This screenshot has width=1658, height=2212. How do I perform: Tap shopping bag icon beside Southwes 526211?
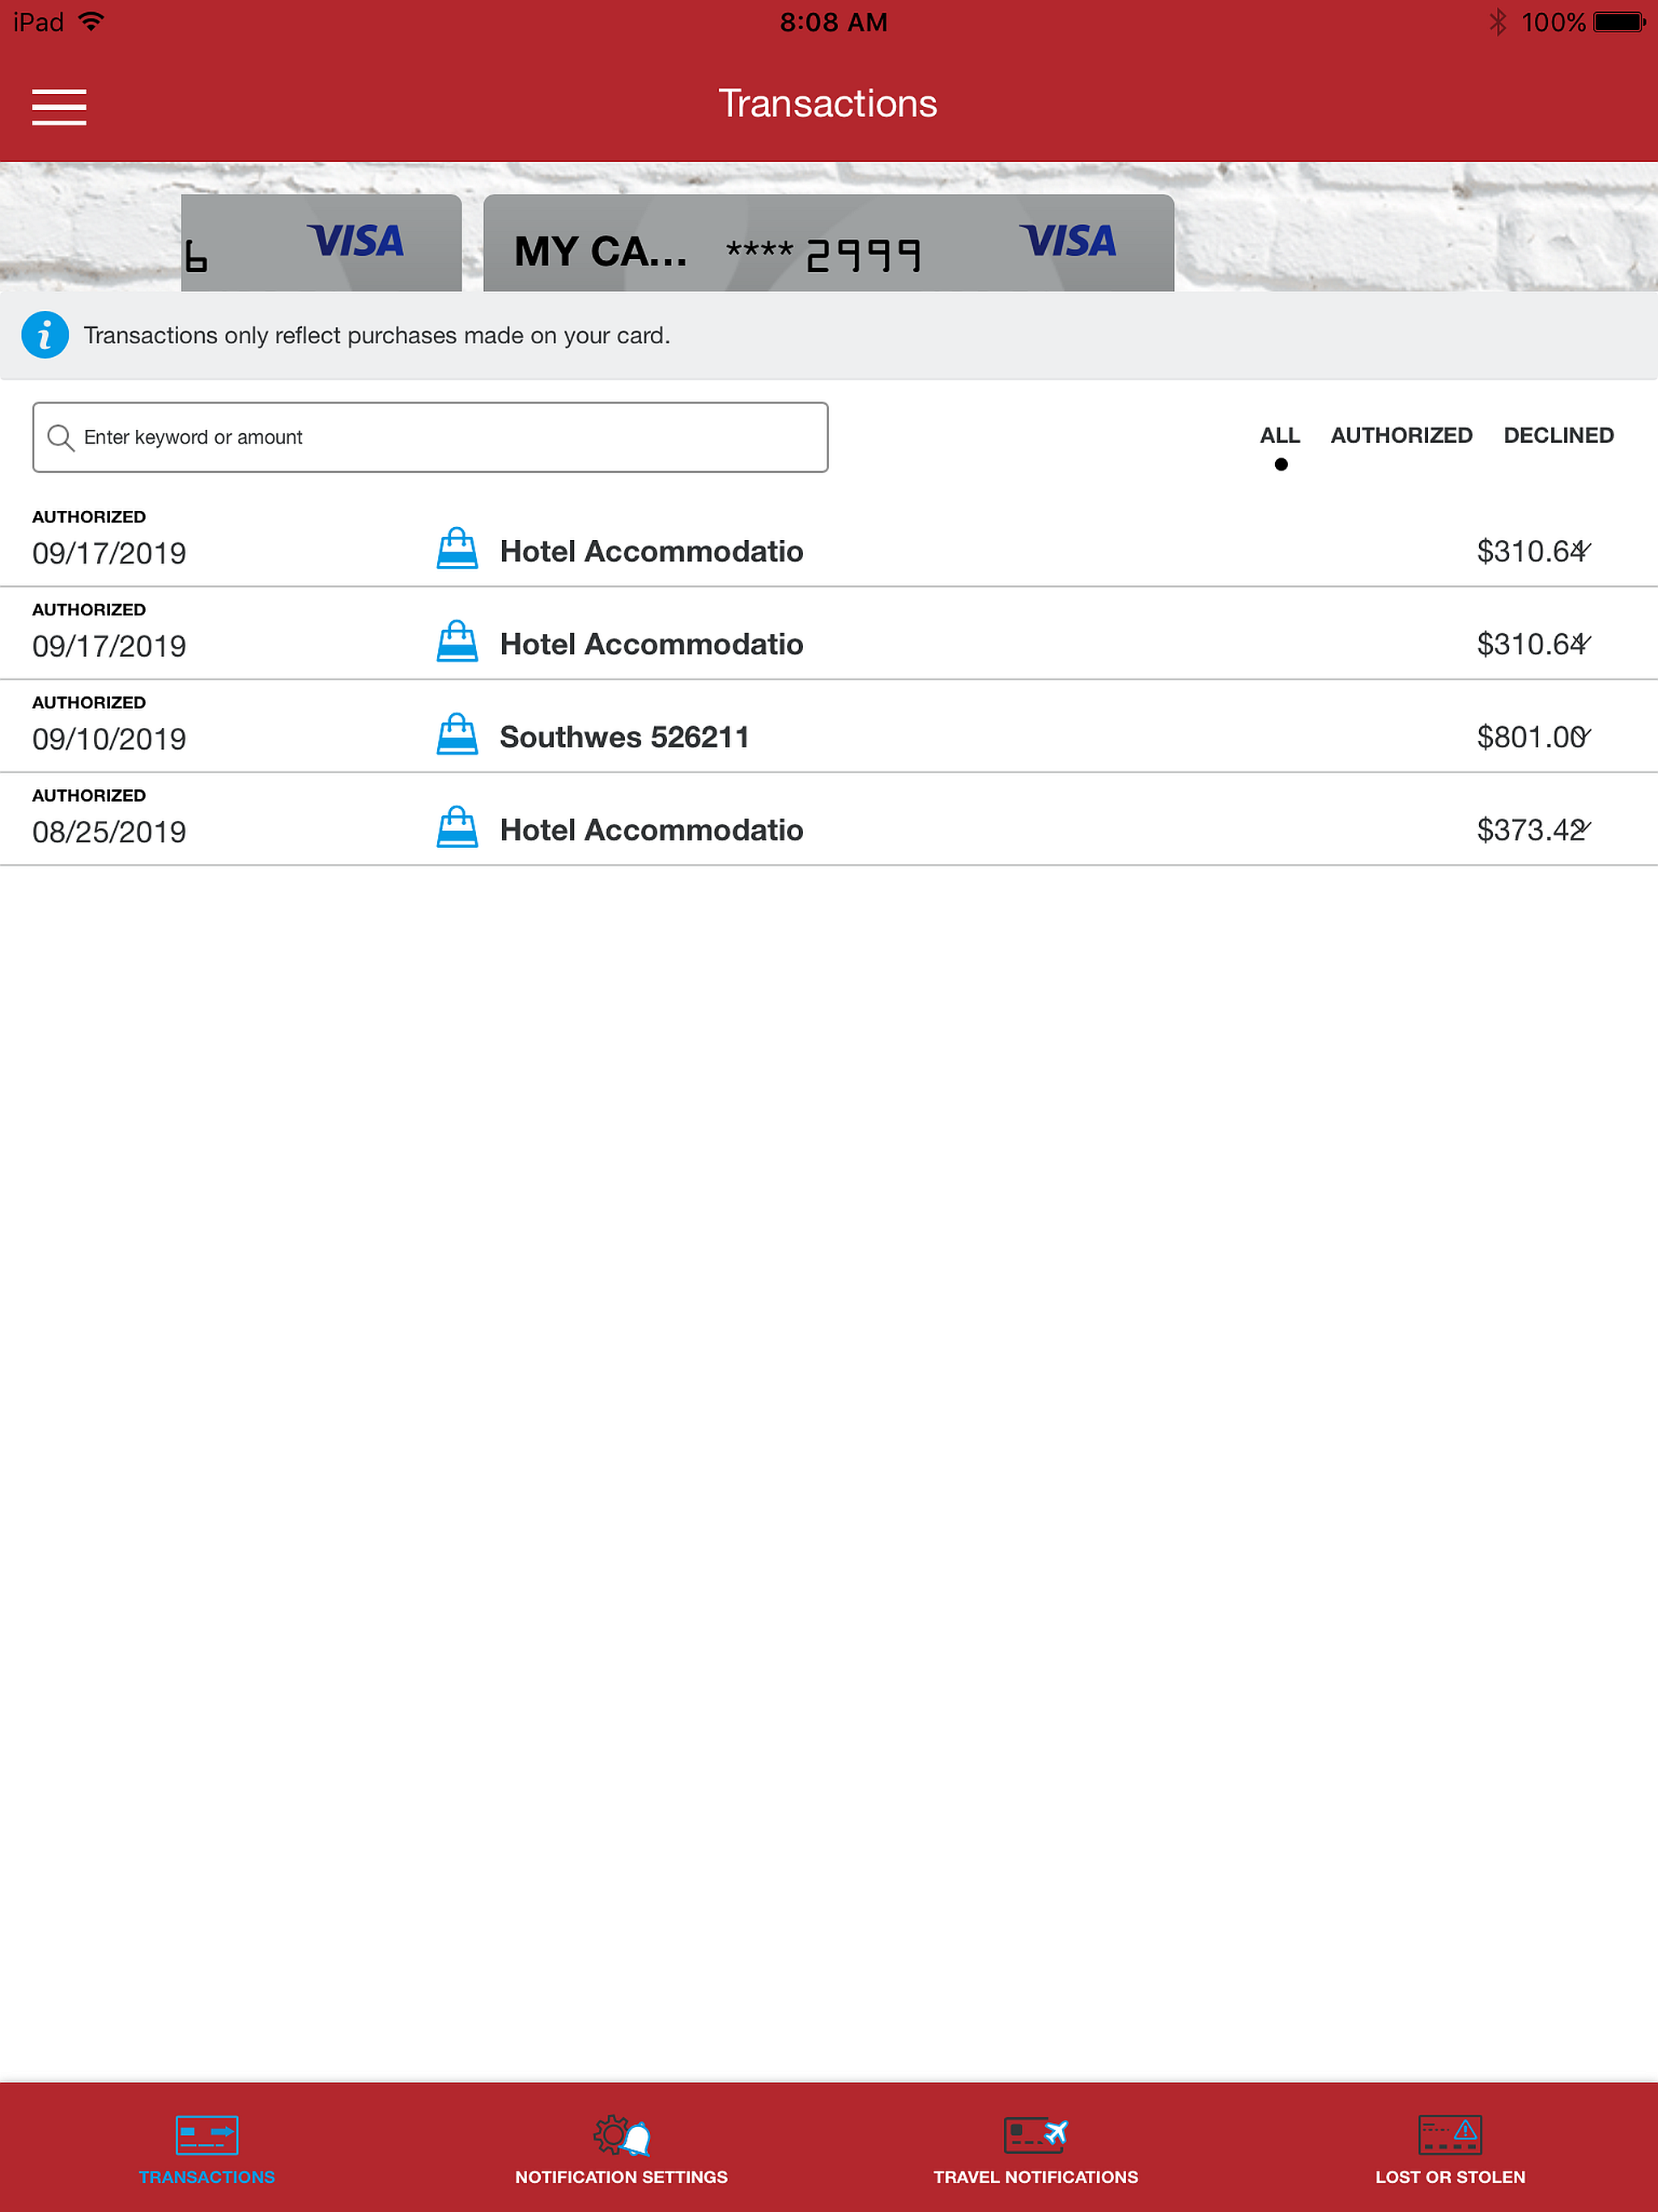[x=457, y=735]
